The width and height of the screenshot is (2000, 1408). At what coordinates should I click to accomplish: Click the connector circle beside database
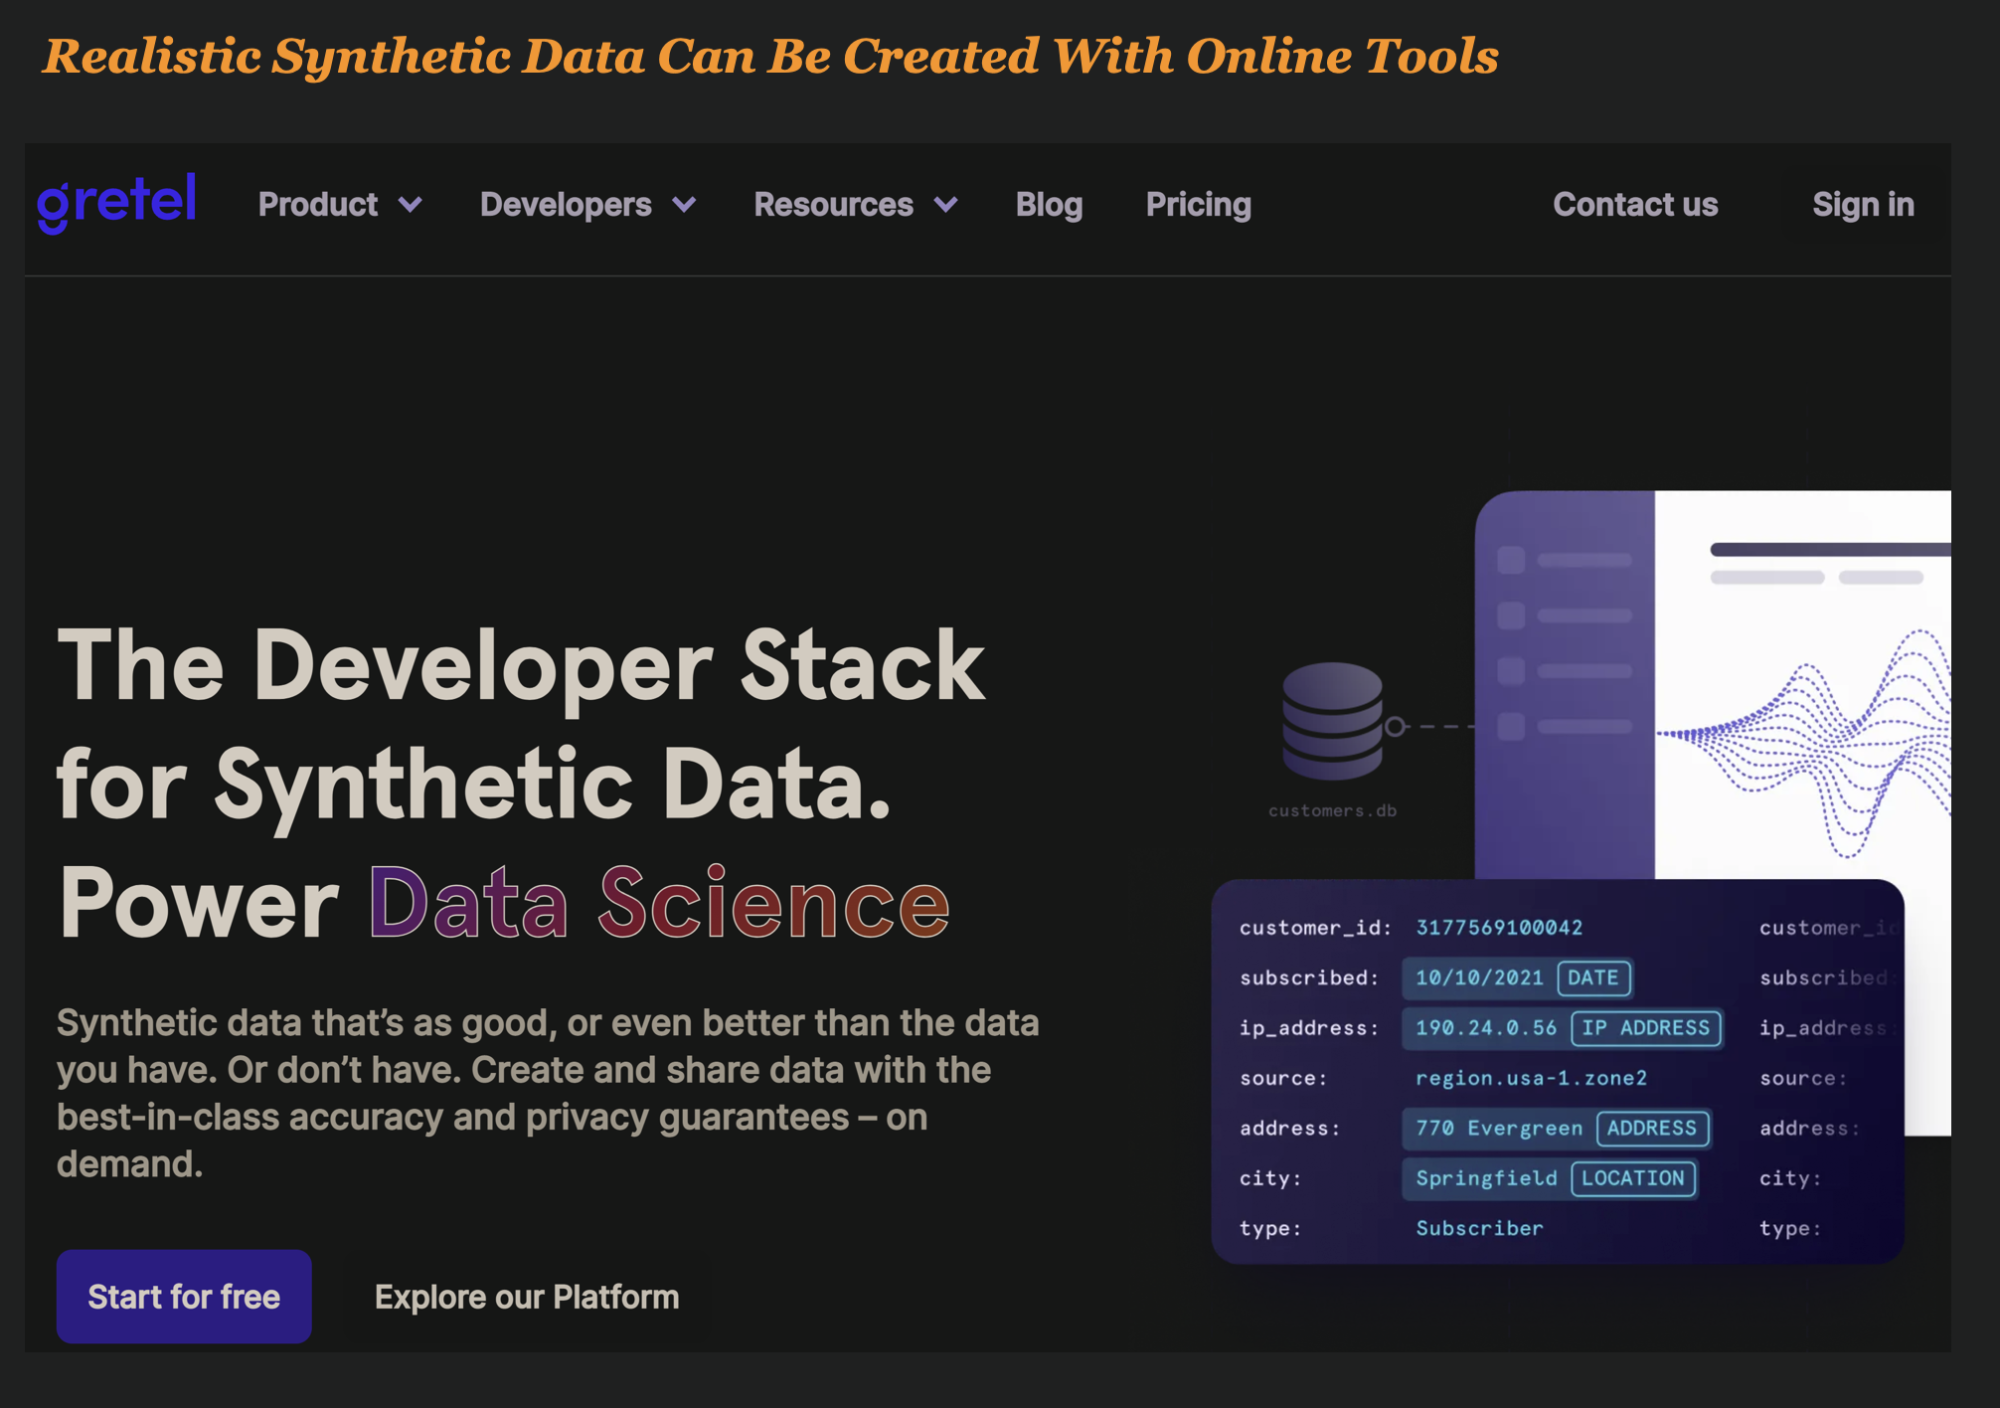(1395, 727)
